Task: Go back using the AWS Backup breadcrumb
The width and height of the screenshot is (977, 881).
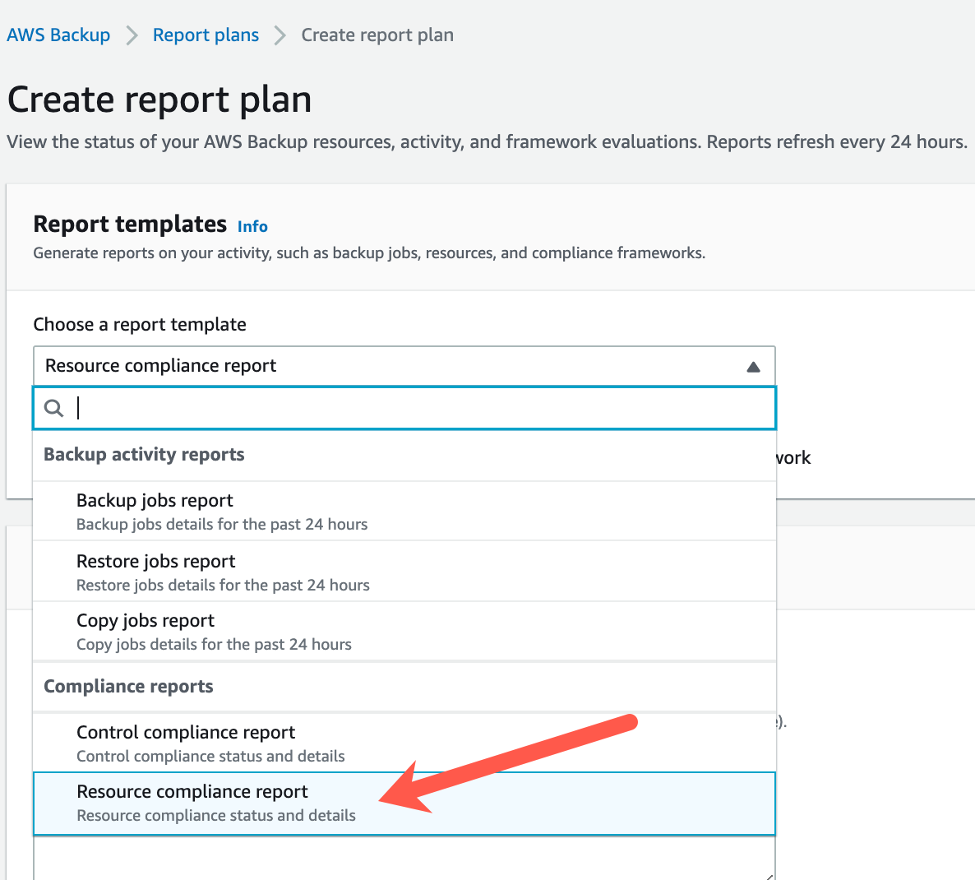Action: click(58, 34)
